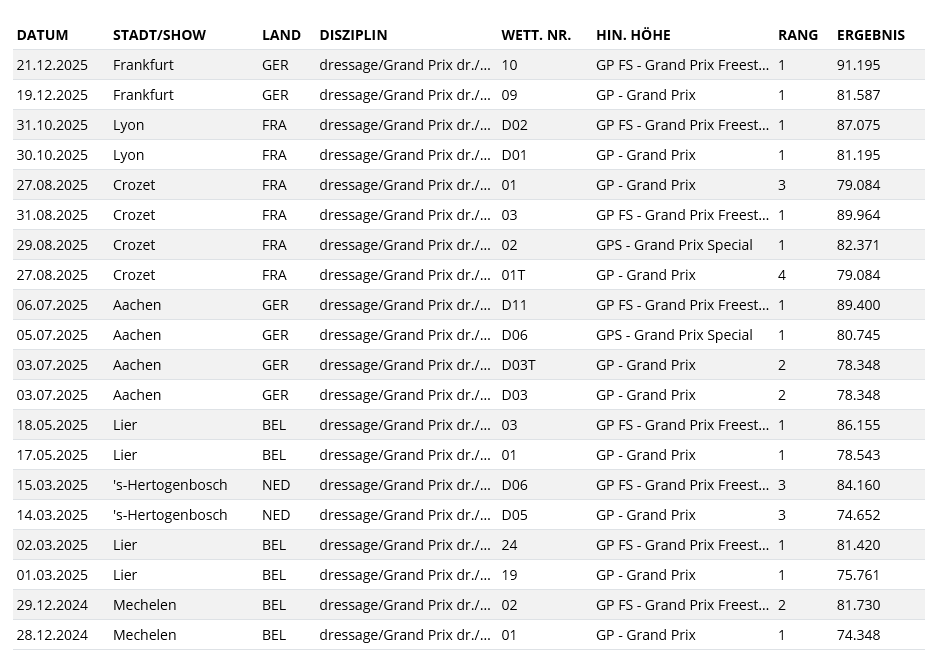The width and height of the screenshot is (925, 668).
Task: Click the result 74.652
Action: click(858, 515)
